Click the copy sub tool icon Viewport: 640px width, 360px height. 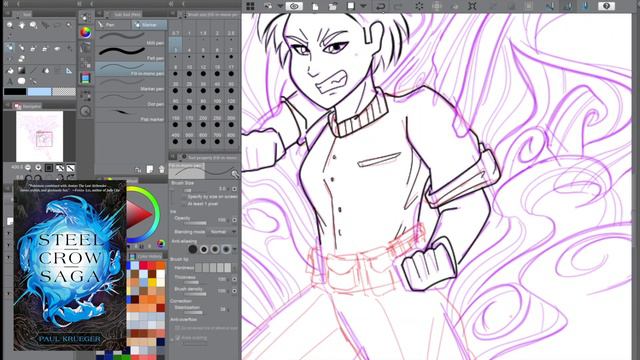pos(150,169)
